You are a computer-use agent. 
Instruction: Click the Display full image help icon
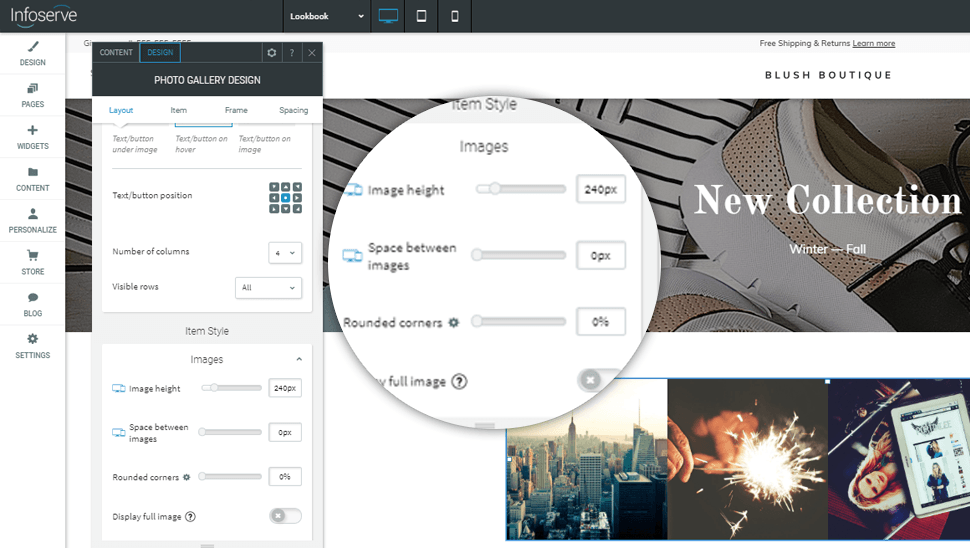click(190, 517)
